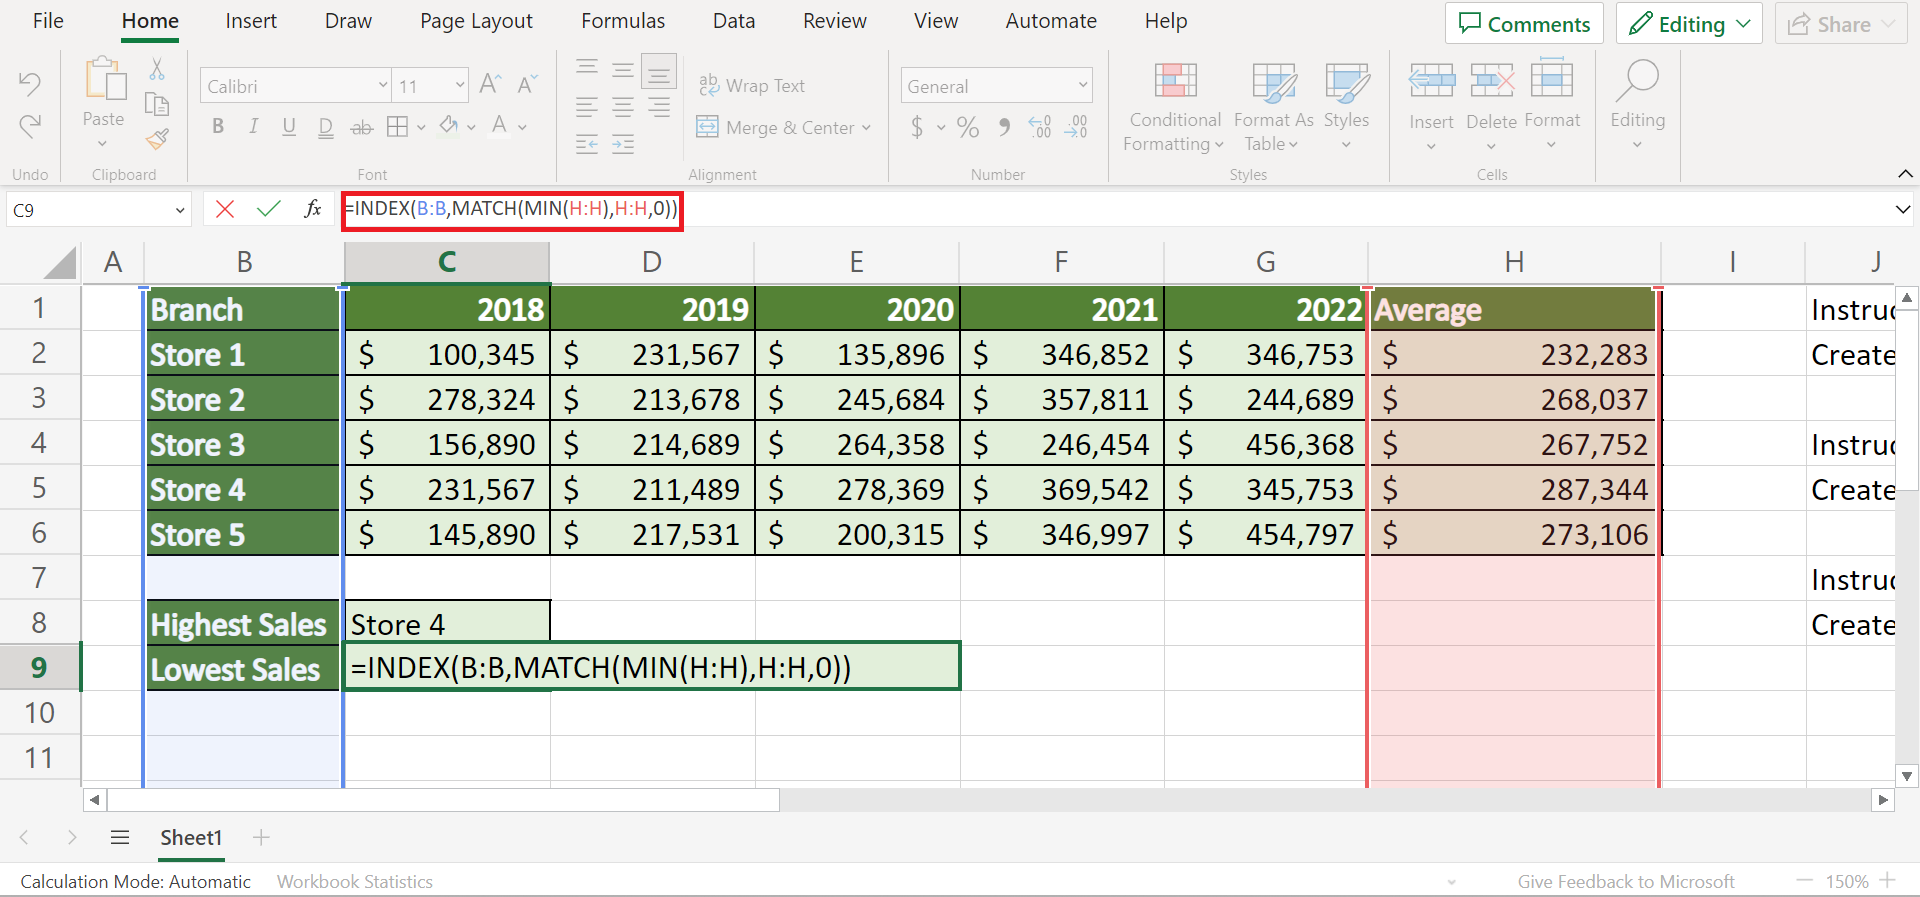Apply fill color bucket
Viewport: 1920px width, 897px height.
click(x=449, y=126)
